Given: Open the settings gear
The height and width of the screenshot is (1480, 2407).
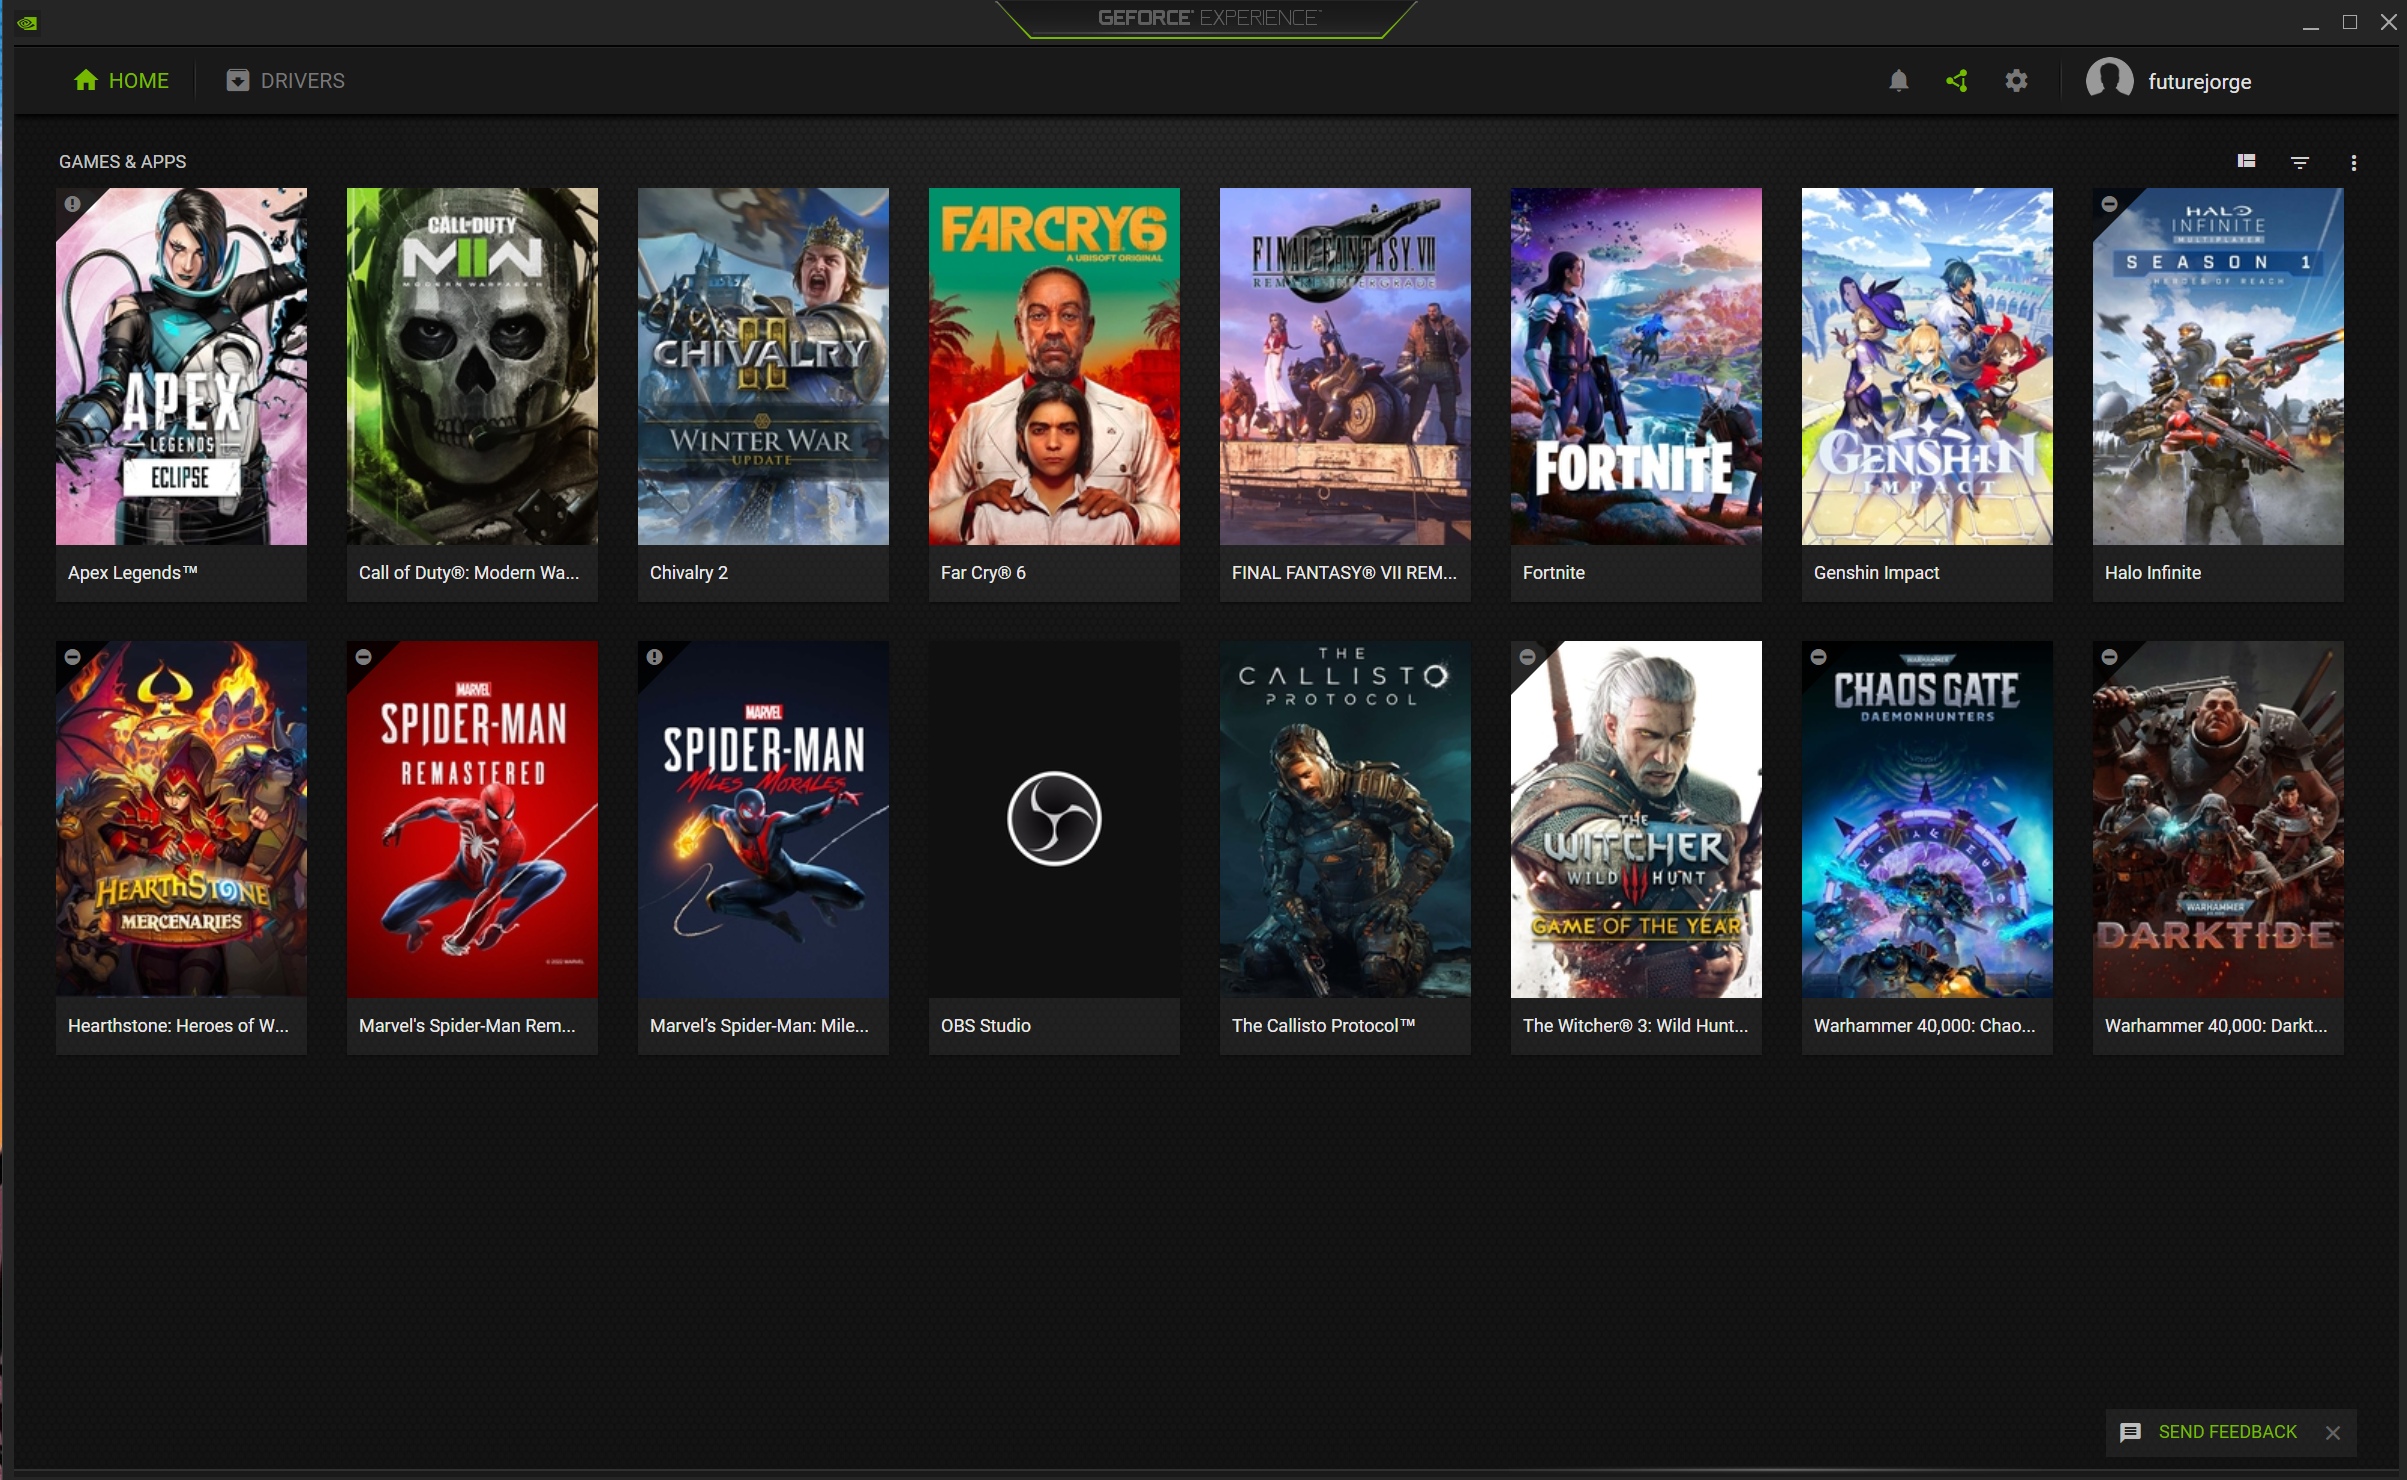Looking at the screenshot, I should click(2016, 81).
